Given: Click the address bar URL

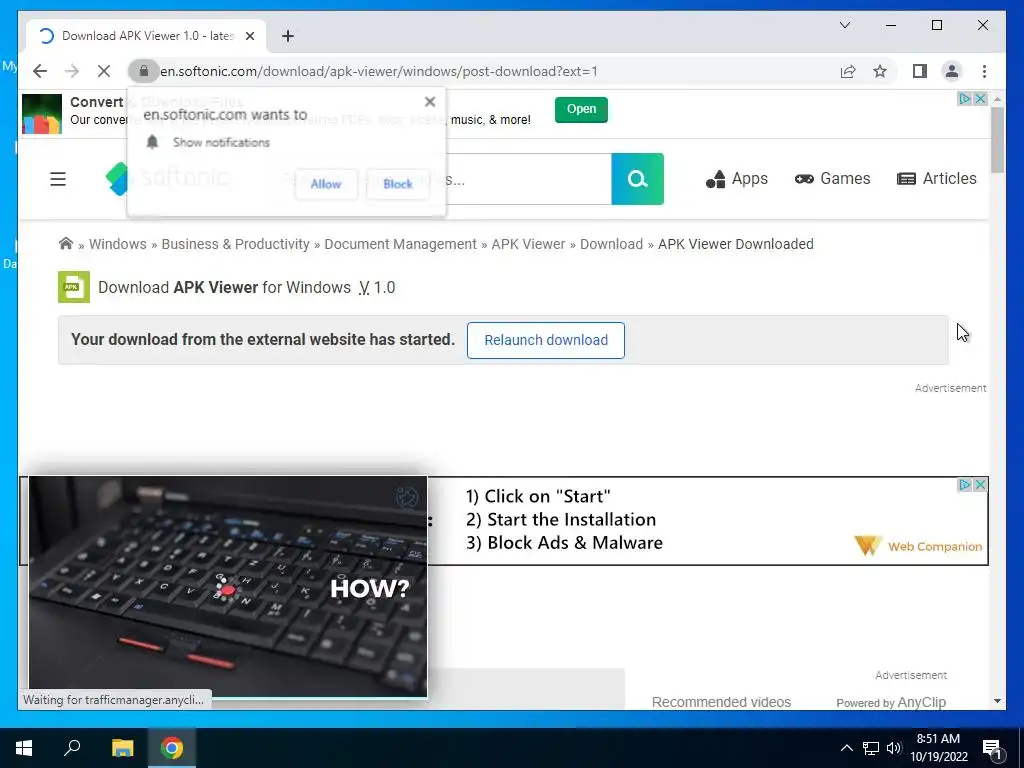Looking at the screenshot, I should (x=379, y=71).
